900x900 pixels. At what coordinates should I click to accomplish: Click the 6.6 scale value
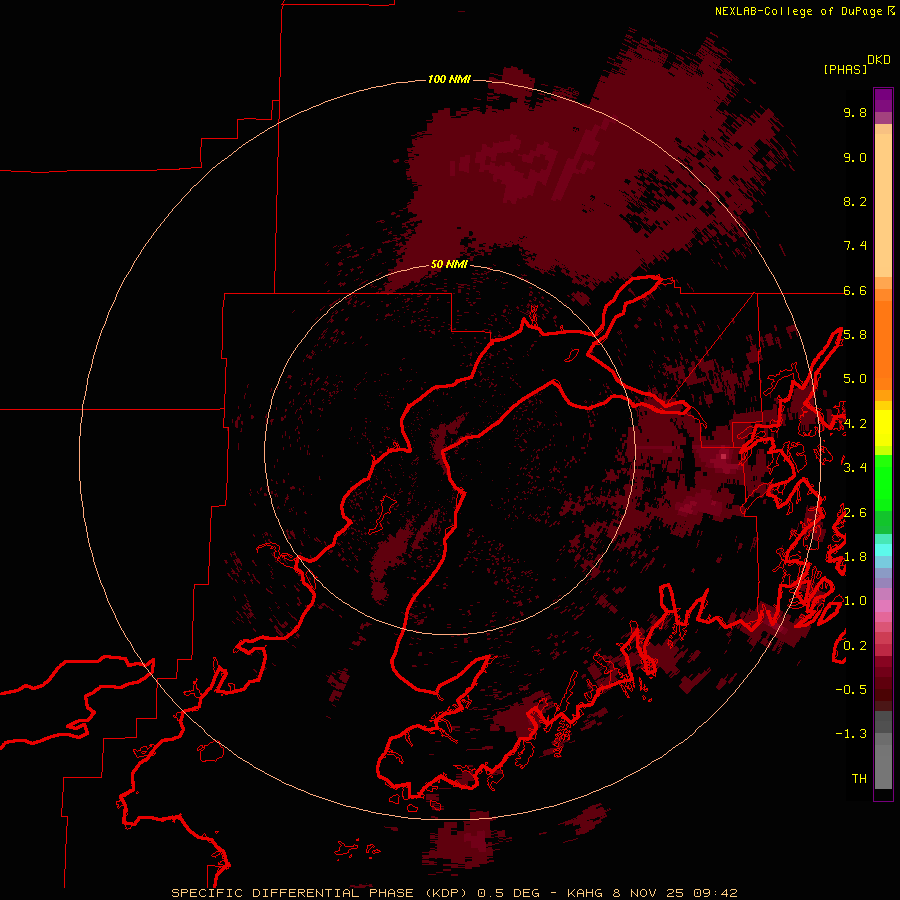[x=855, y=290]
